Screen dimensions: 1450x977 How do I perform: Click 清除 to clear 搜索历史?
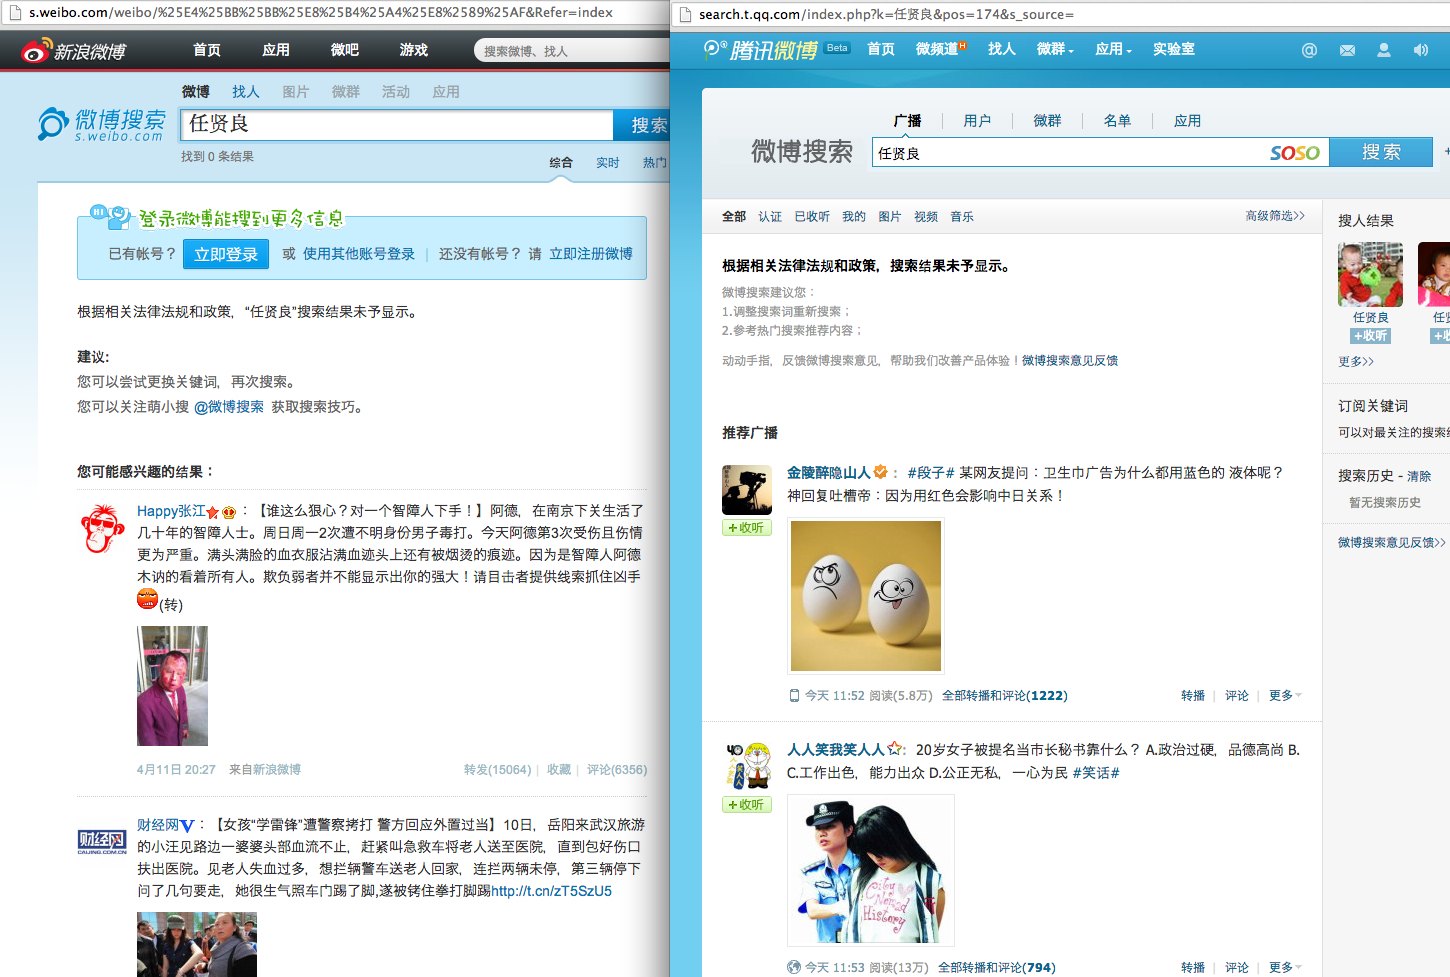tap(1419, 477)
